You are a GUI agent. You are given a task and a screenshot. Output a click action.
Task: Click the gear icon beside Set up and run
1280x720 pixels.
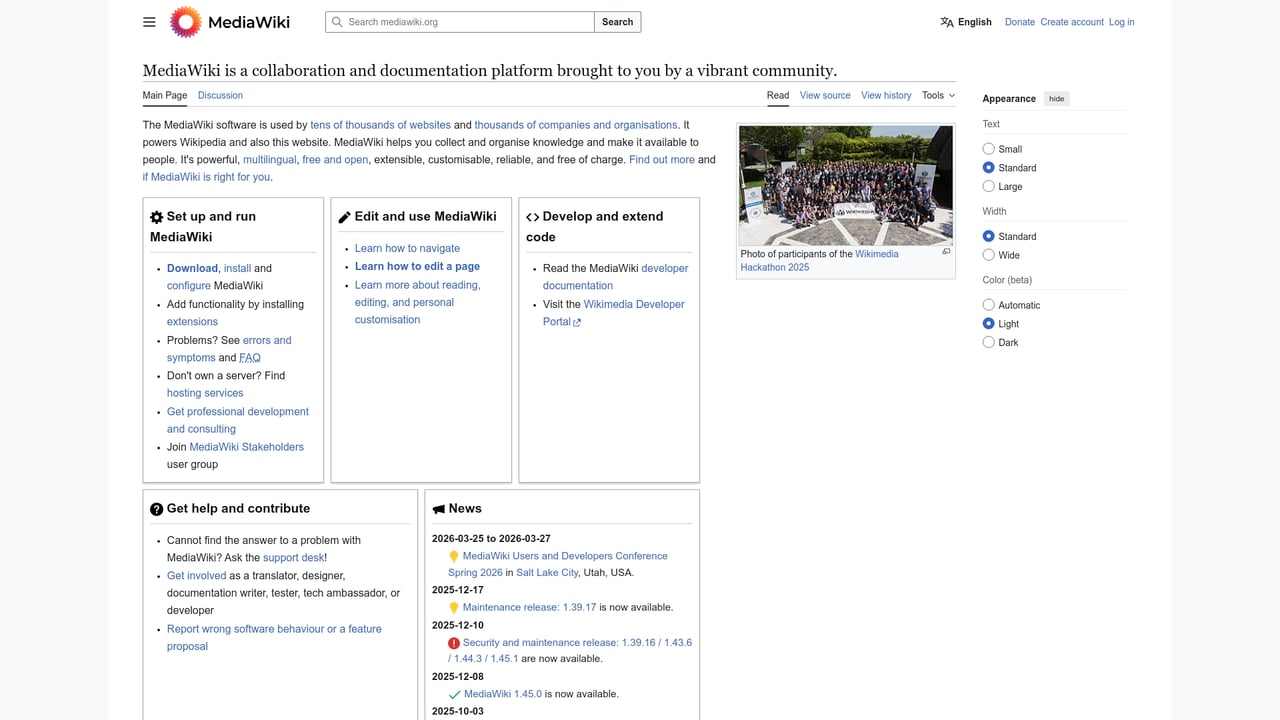pos(157,216)
